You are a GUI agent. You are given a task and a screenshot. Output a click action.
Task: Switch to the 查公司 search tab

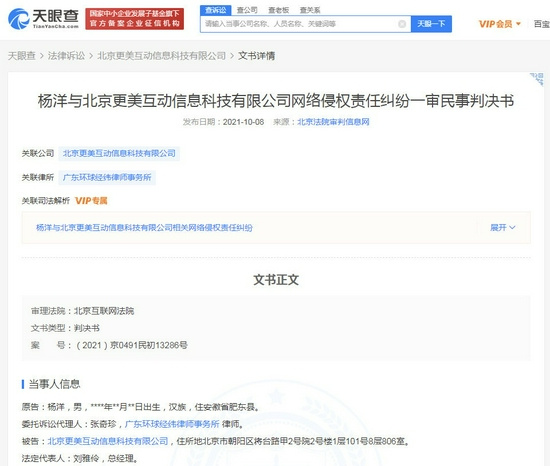(247, 10)
